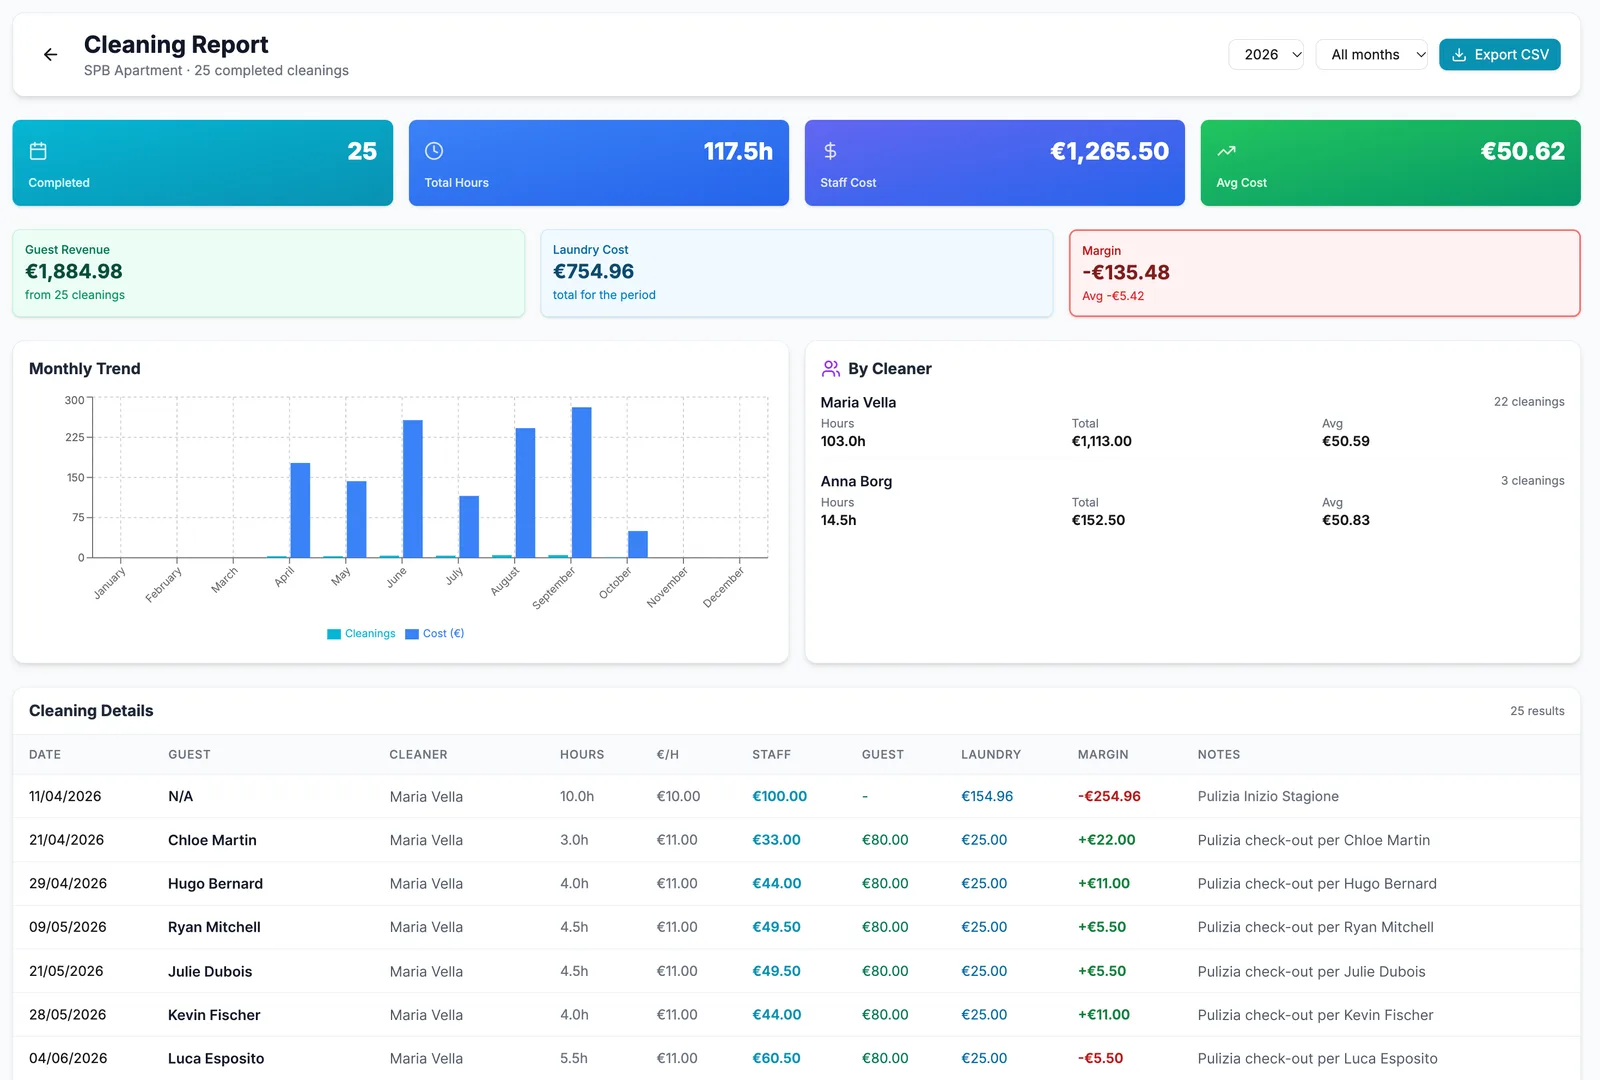
Task: Click the calendar icon on Completed card
Action: (x=38, y=151)
